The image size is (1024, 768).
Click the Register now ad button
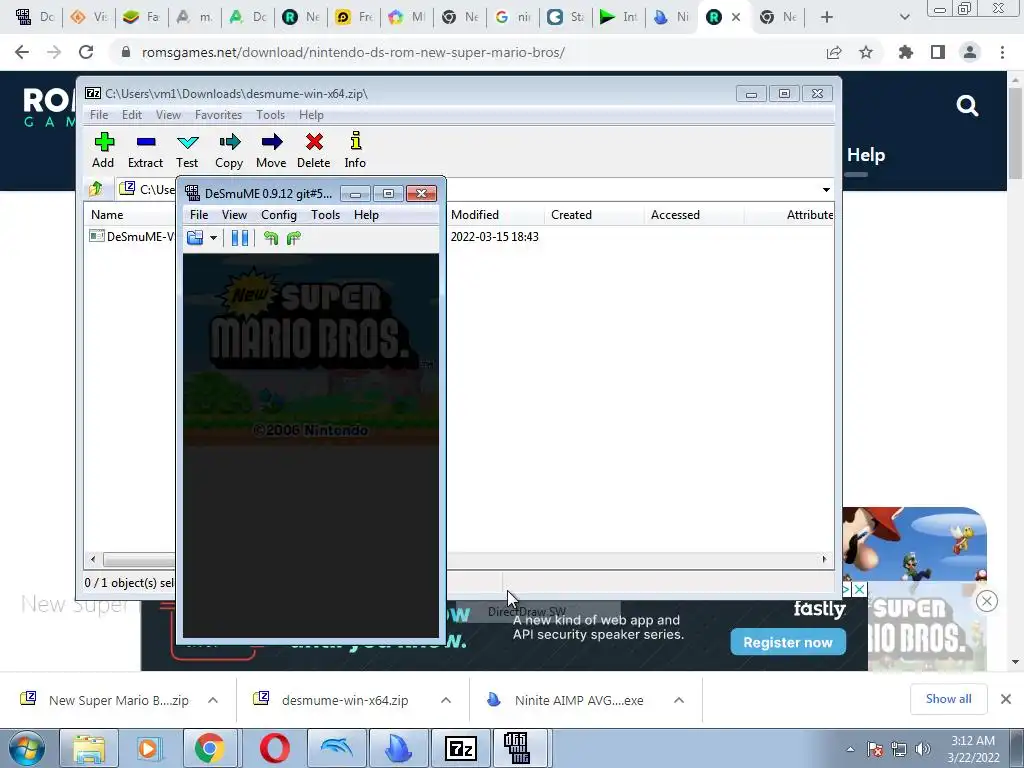tap(788, 642)
